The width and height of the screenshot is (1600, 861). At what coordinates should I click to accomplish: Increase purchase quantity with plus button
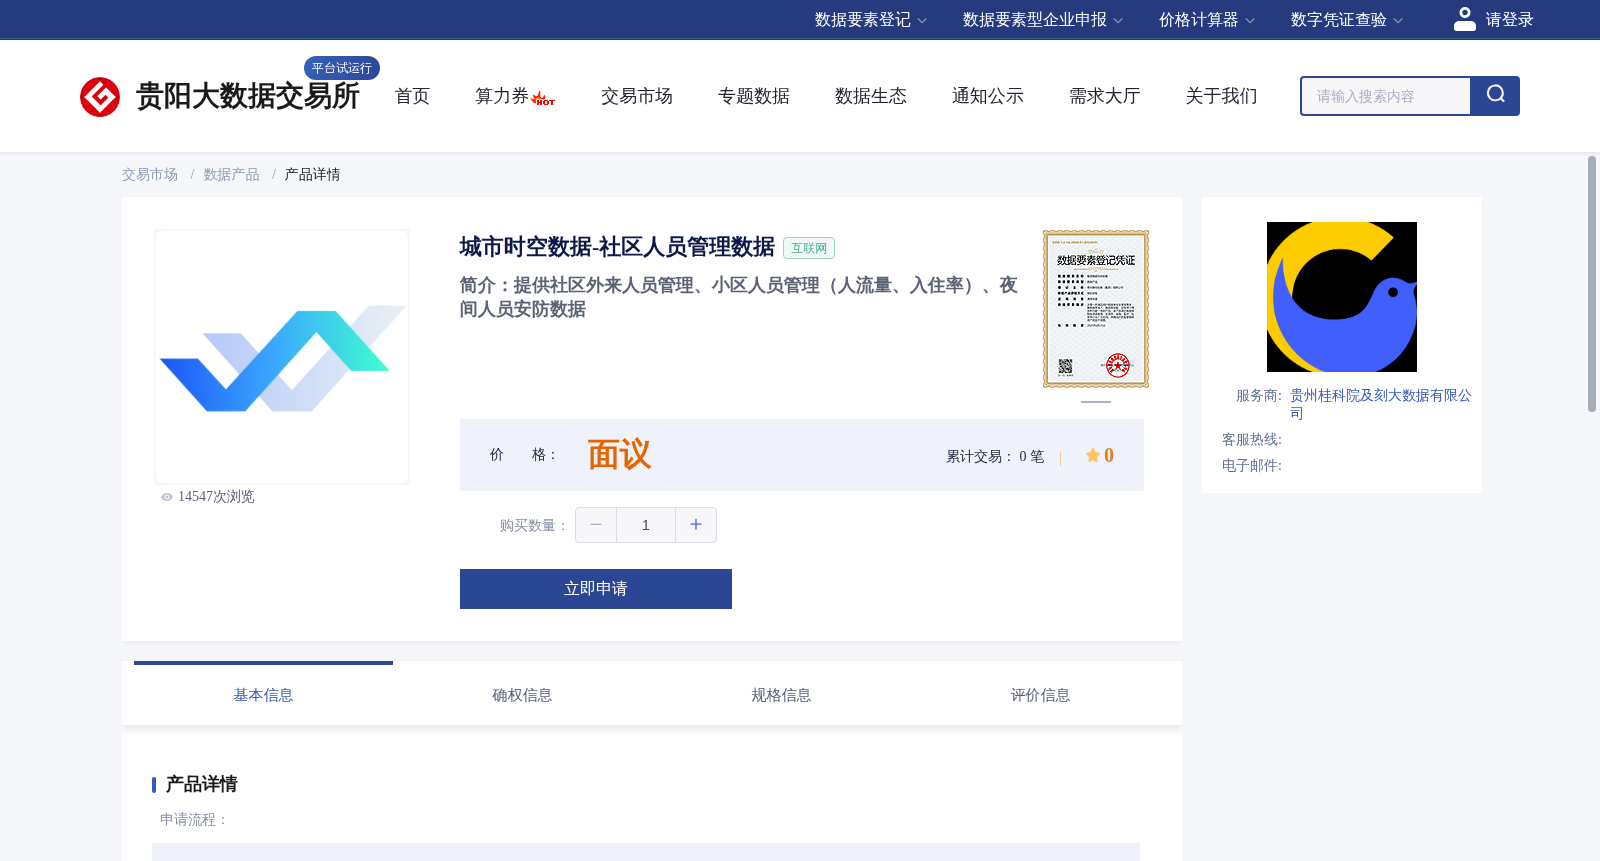coord(696,525)
